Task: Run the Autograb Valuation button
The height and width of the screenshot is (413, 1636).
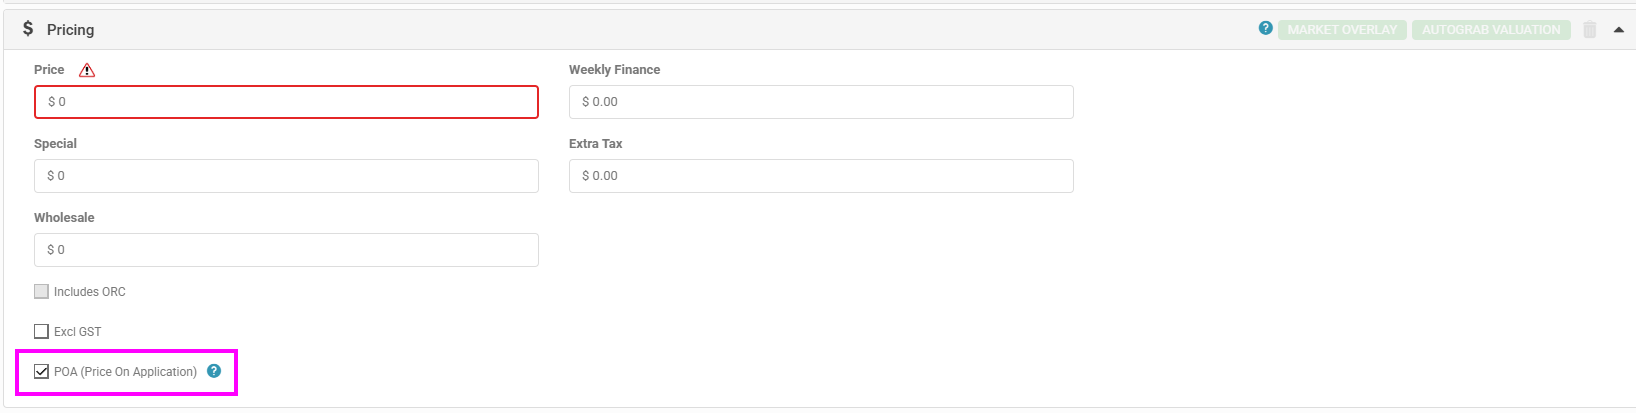Action: (1491, 30)
